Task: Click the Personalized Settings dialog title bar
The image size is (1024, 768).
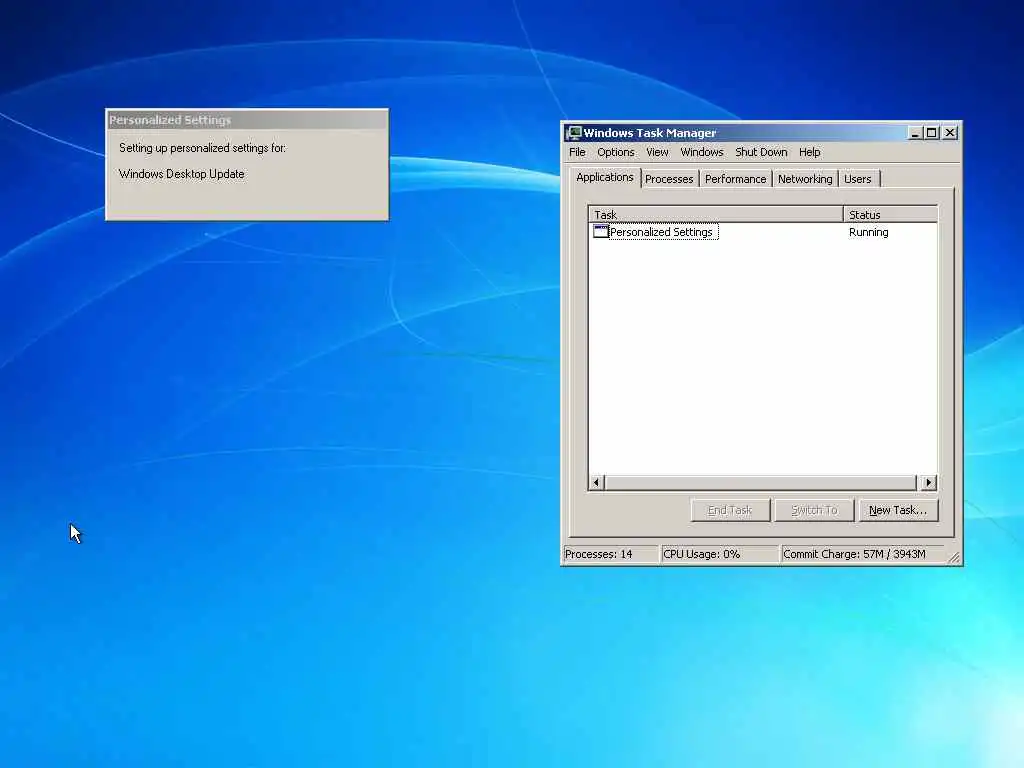Action: (x=247, y=120)
